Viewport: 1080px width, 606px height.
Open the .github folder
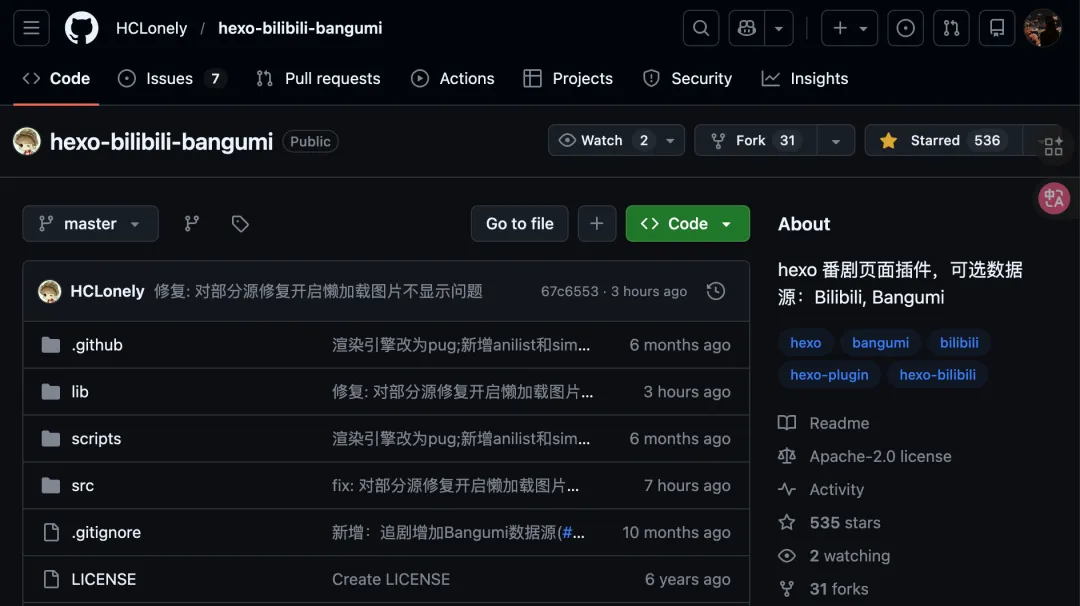97,345
